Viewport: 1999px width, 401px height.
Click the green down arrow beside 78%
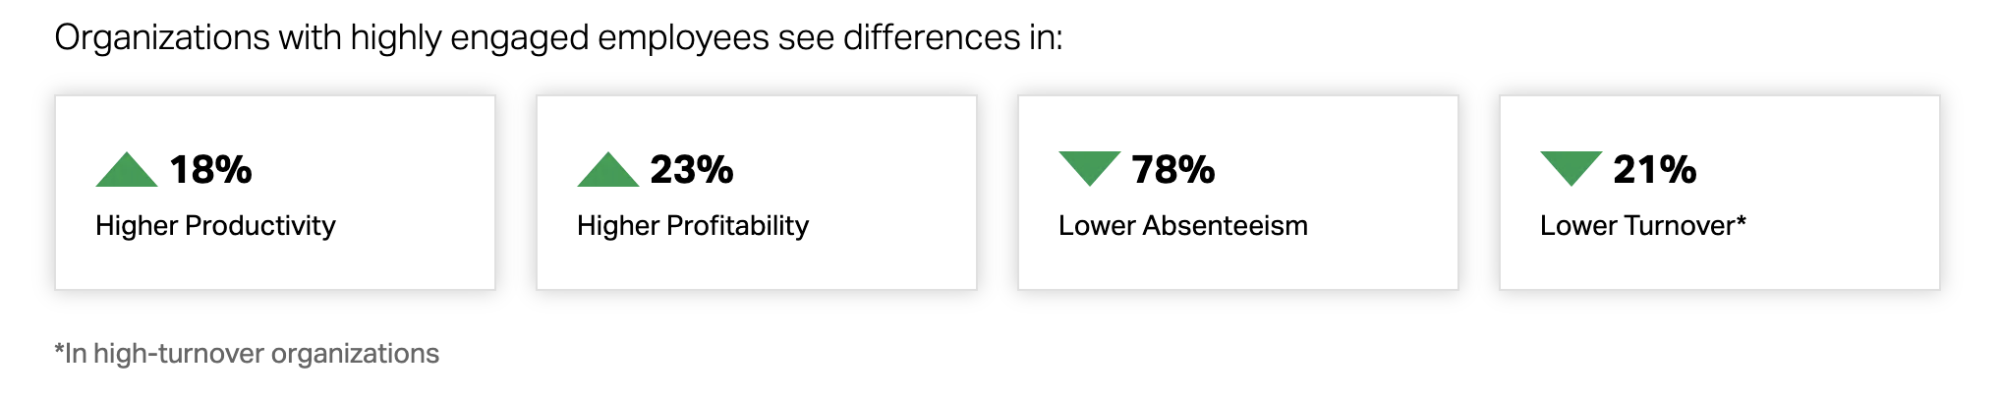tap(1089, 166)
